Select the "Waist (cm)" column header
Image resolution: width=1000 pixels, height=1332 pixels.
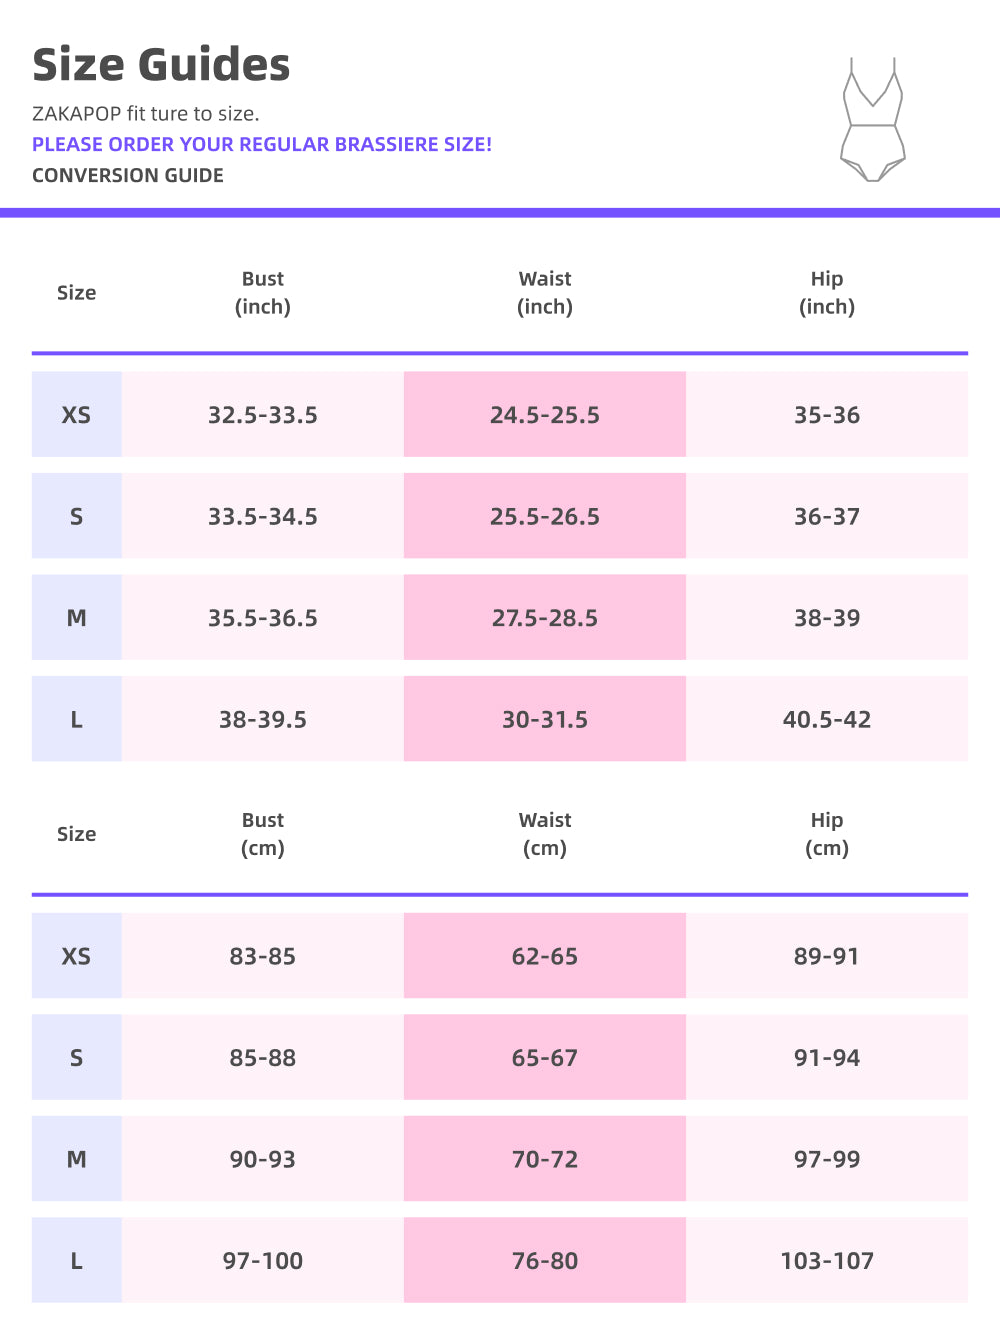[x=545, y=834]
